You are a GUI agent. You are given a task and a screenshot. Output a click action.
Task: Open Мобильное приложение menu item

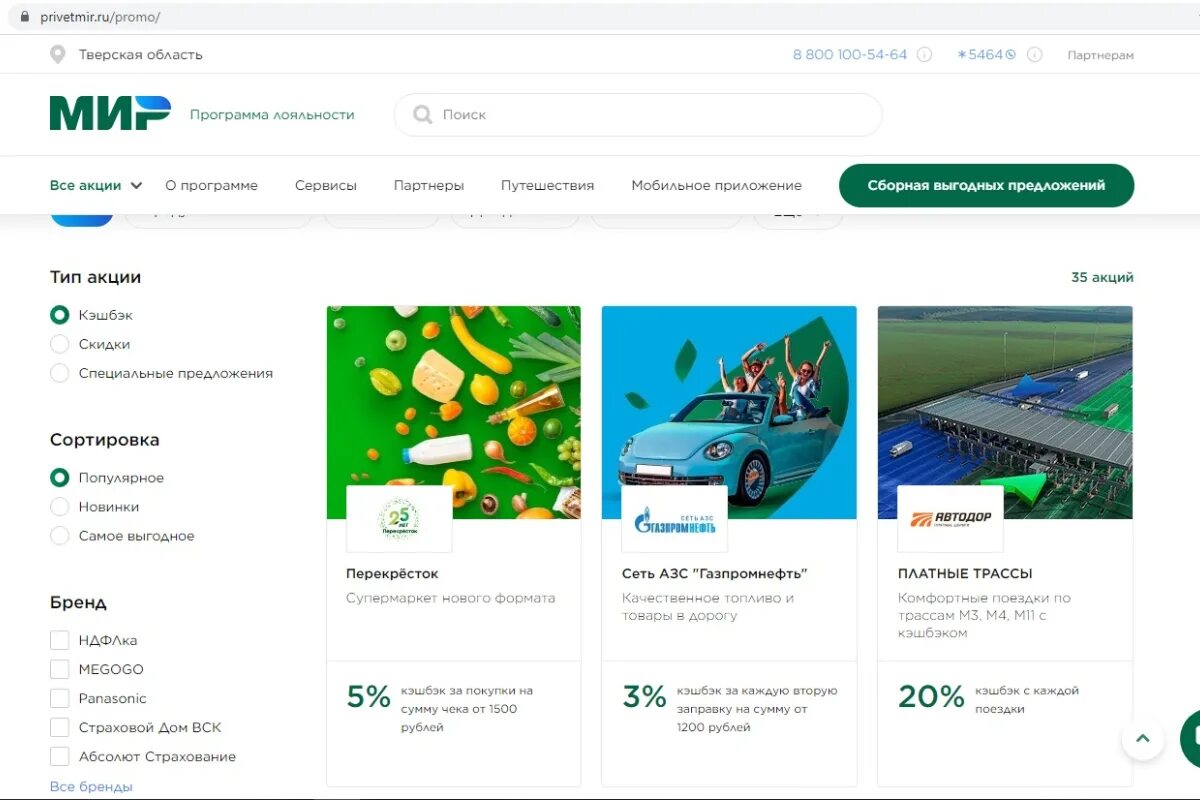coord(716,185)
